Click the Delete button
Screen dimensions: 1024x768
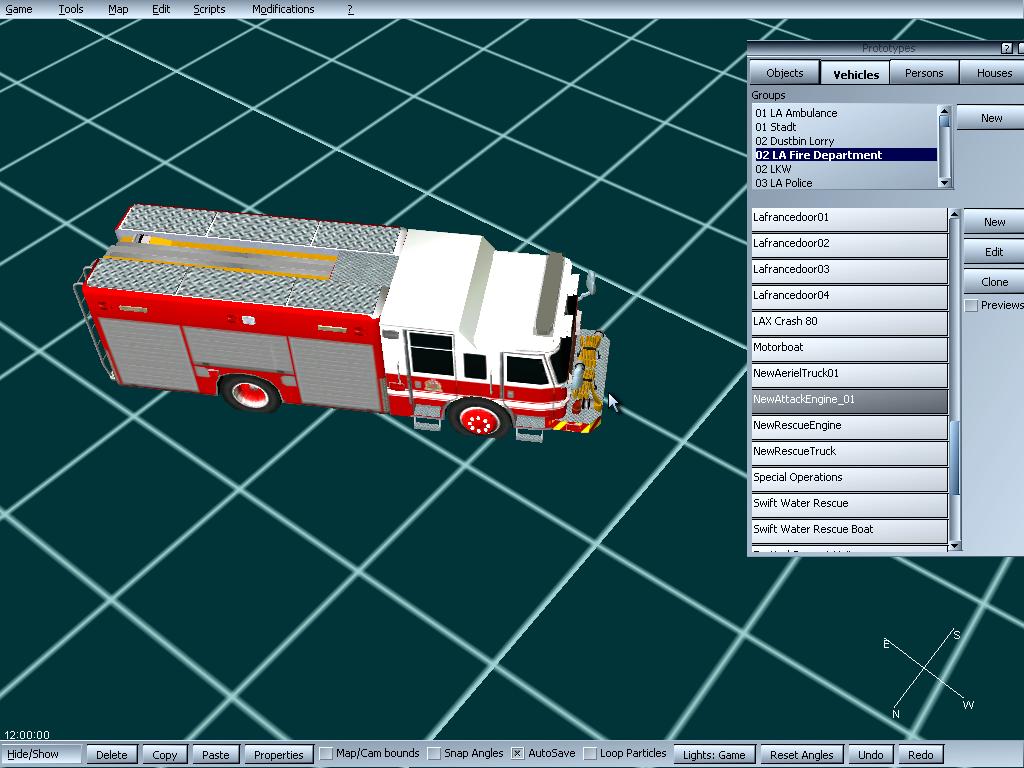tap(112, 755)
